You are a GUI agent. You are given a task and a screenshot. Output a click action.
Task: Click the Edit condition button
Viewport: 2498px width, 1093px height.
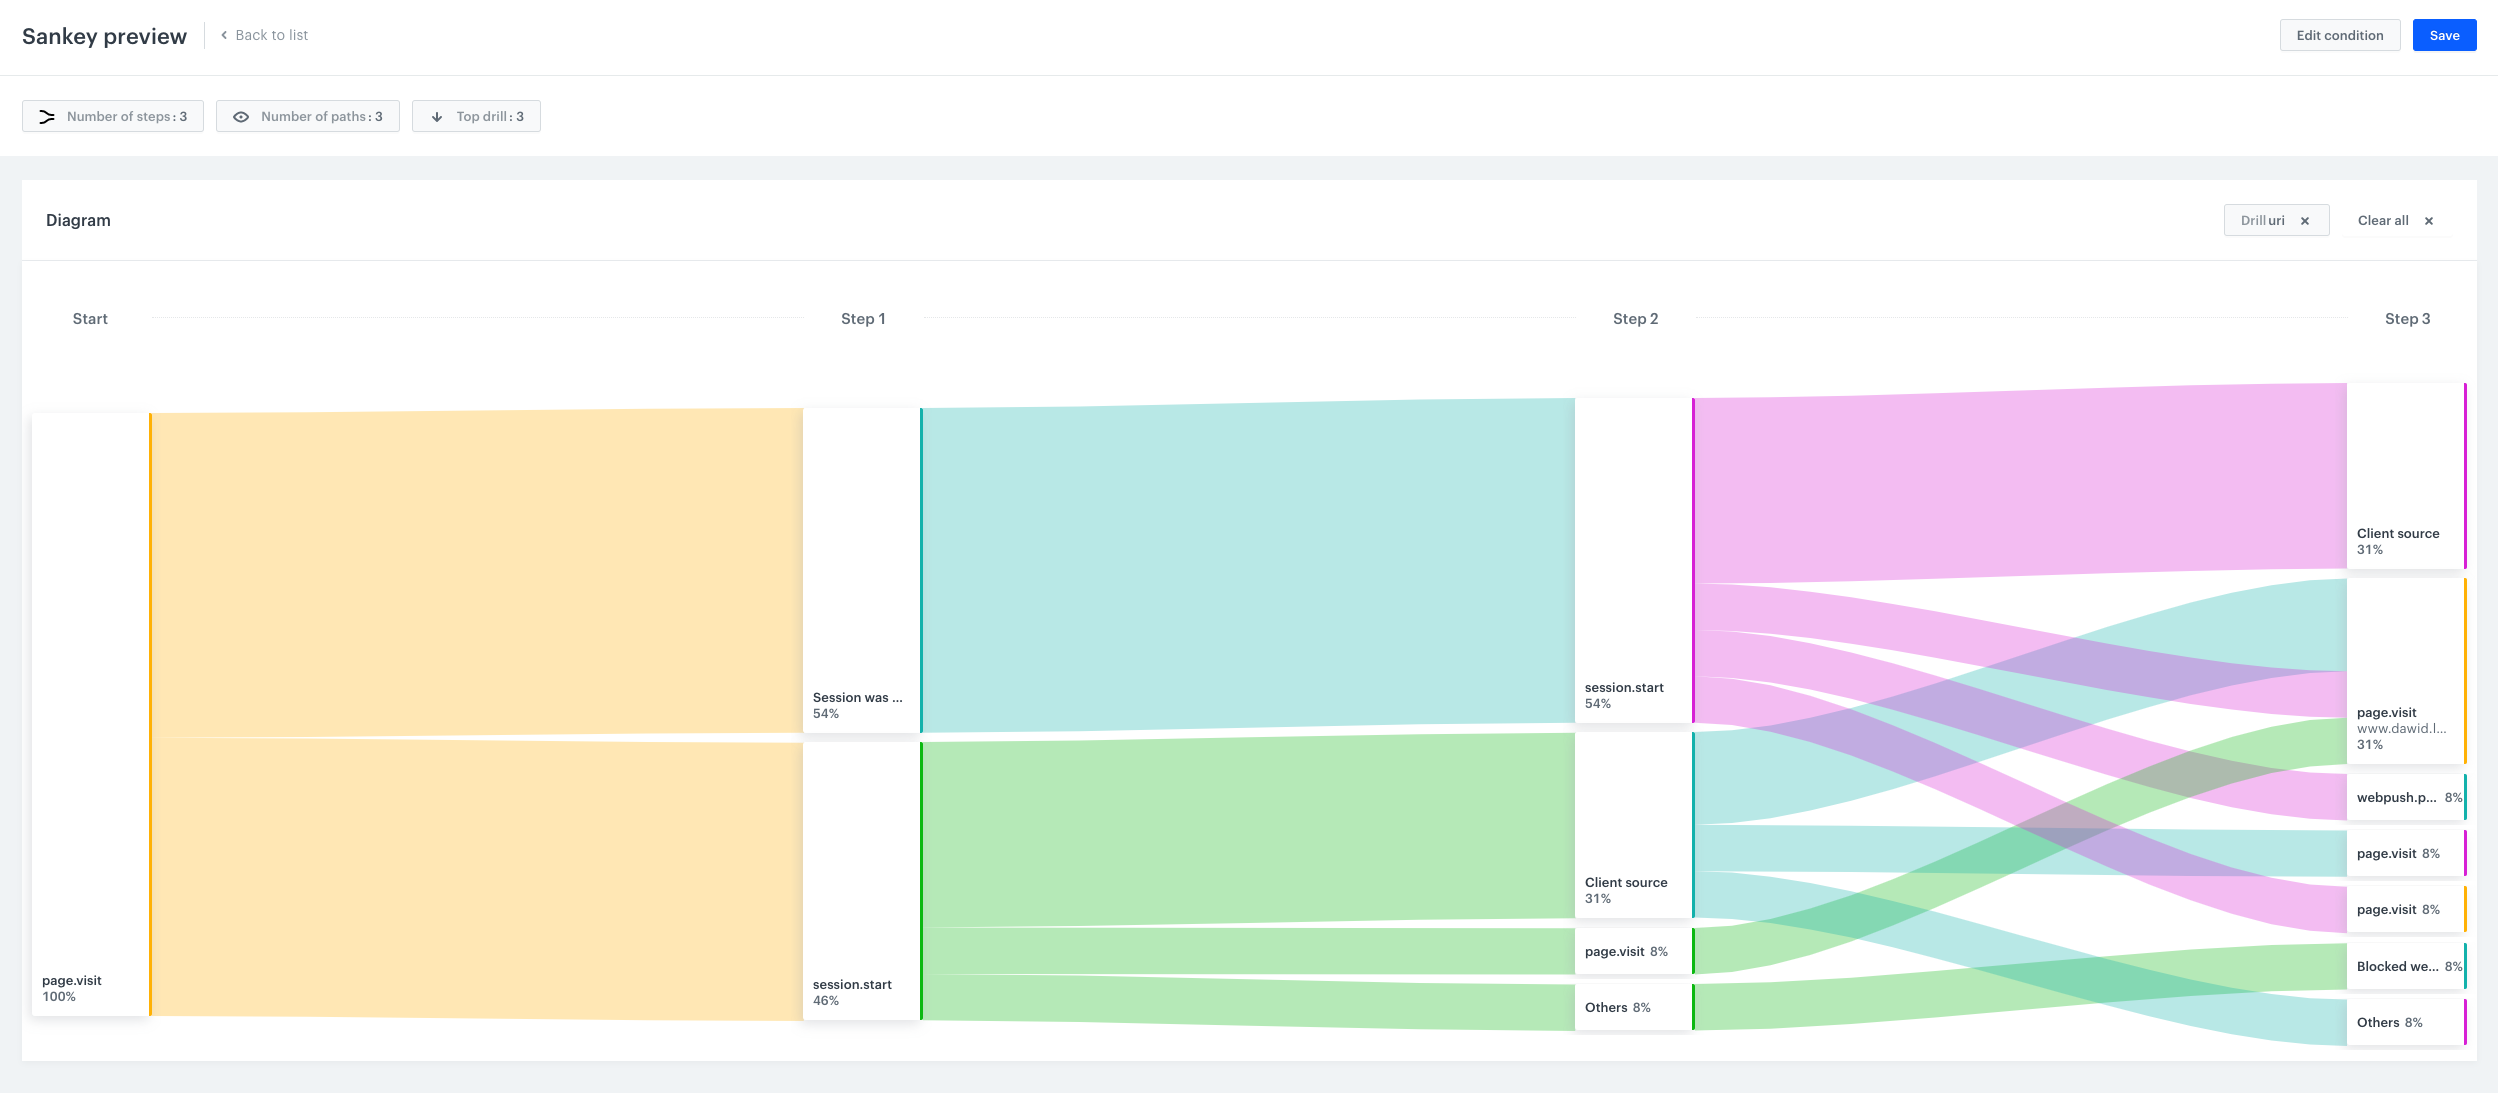coord(2339,34)
